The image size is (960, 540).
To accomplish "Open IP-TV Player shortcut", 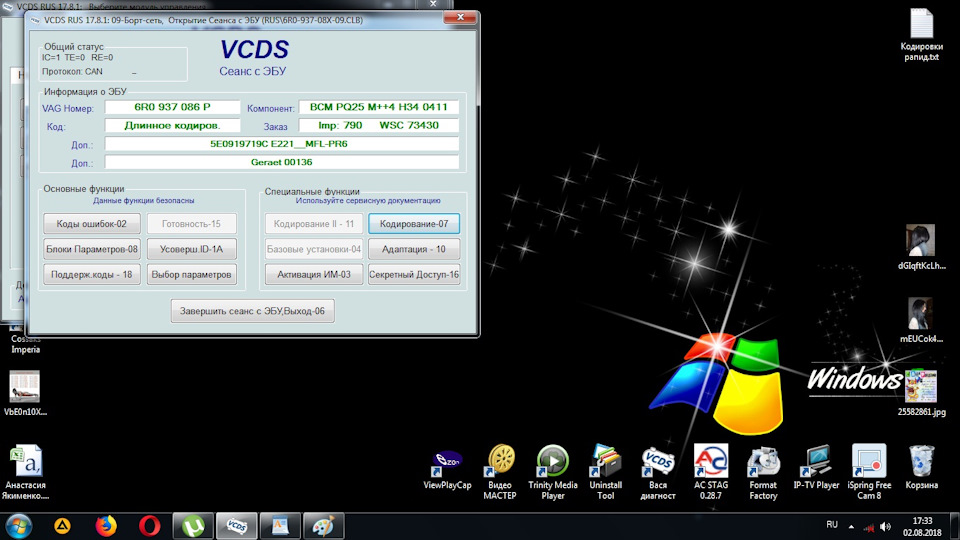I will tap(816, 467).
